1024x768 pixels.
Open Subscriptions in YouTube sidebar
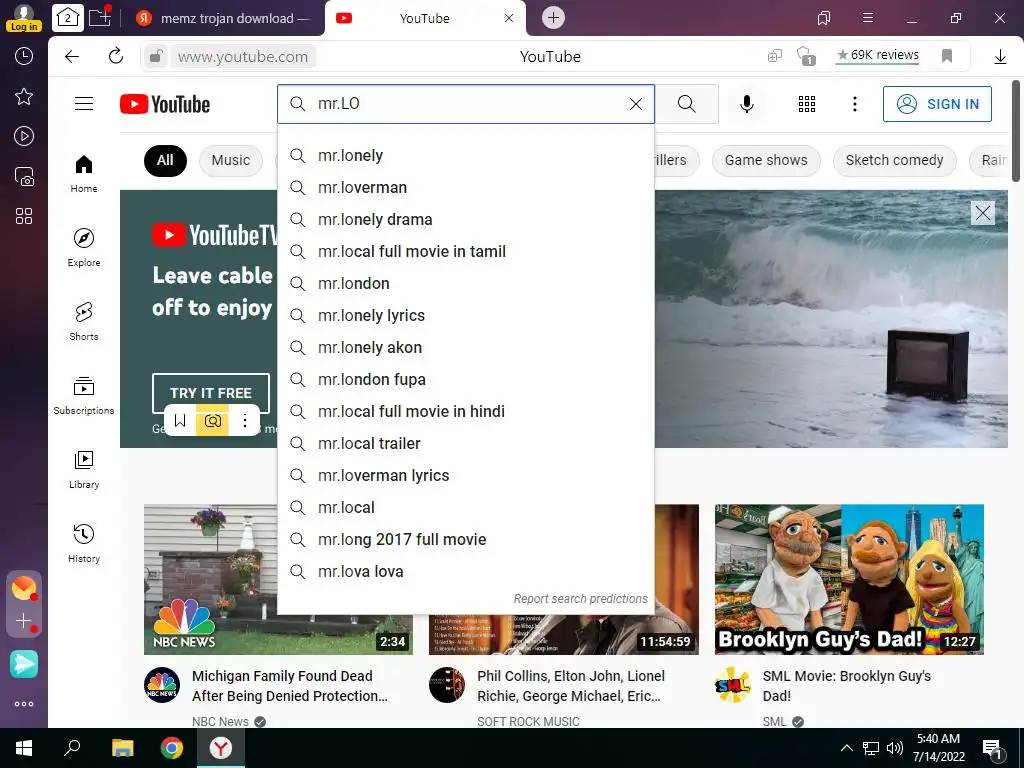(x=84, y=395)
